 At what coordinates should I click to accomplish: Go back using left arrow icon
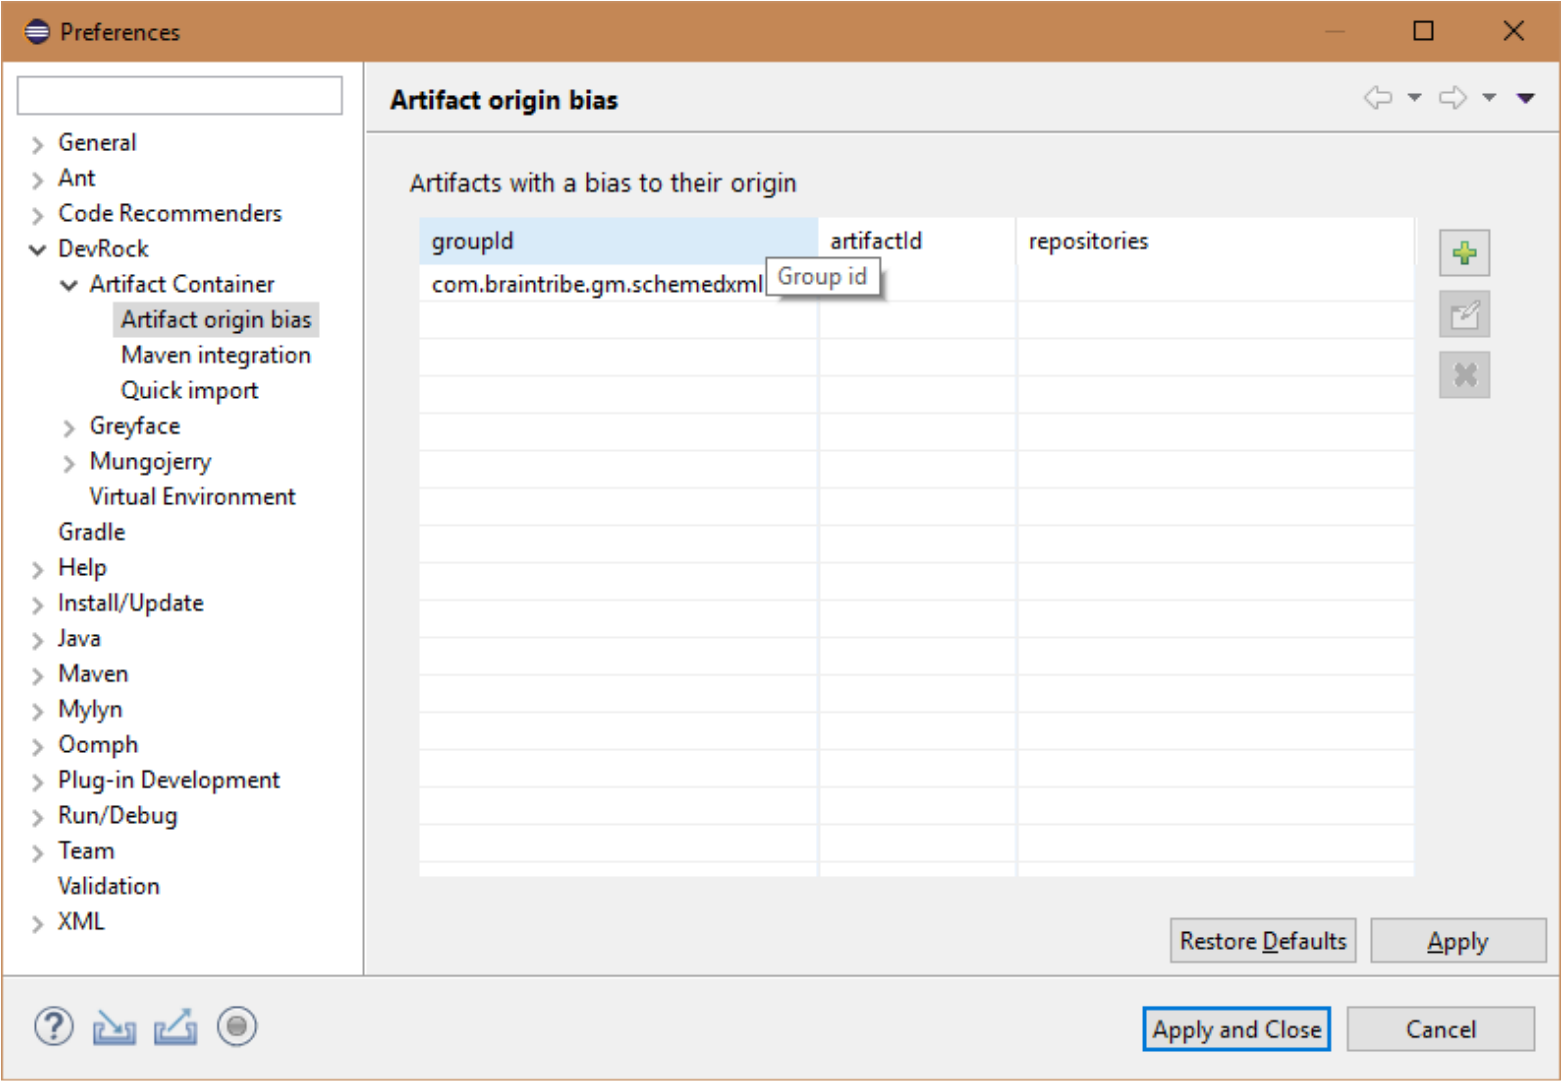click(x=1377, y=98)
